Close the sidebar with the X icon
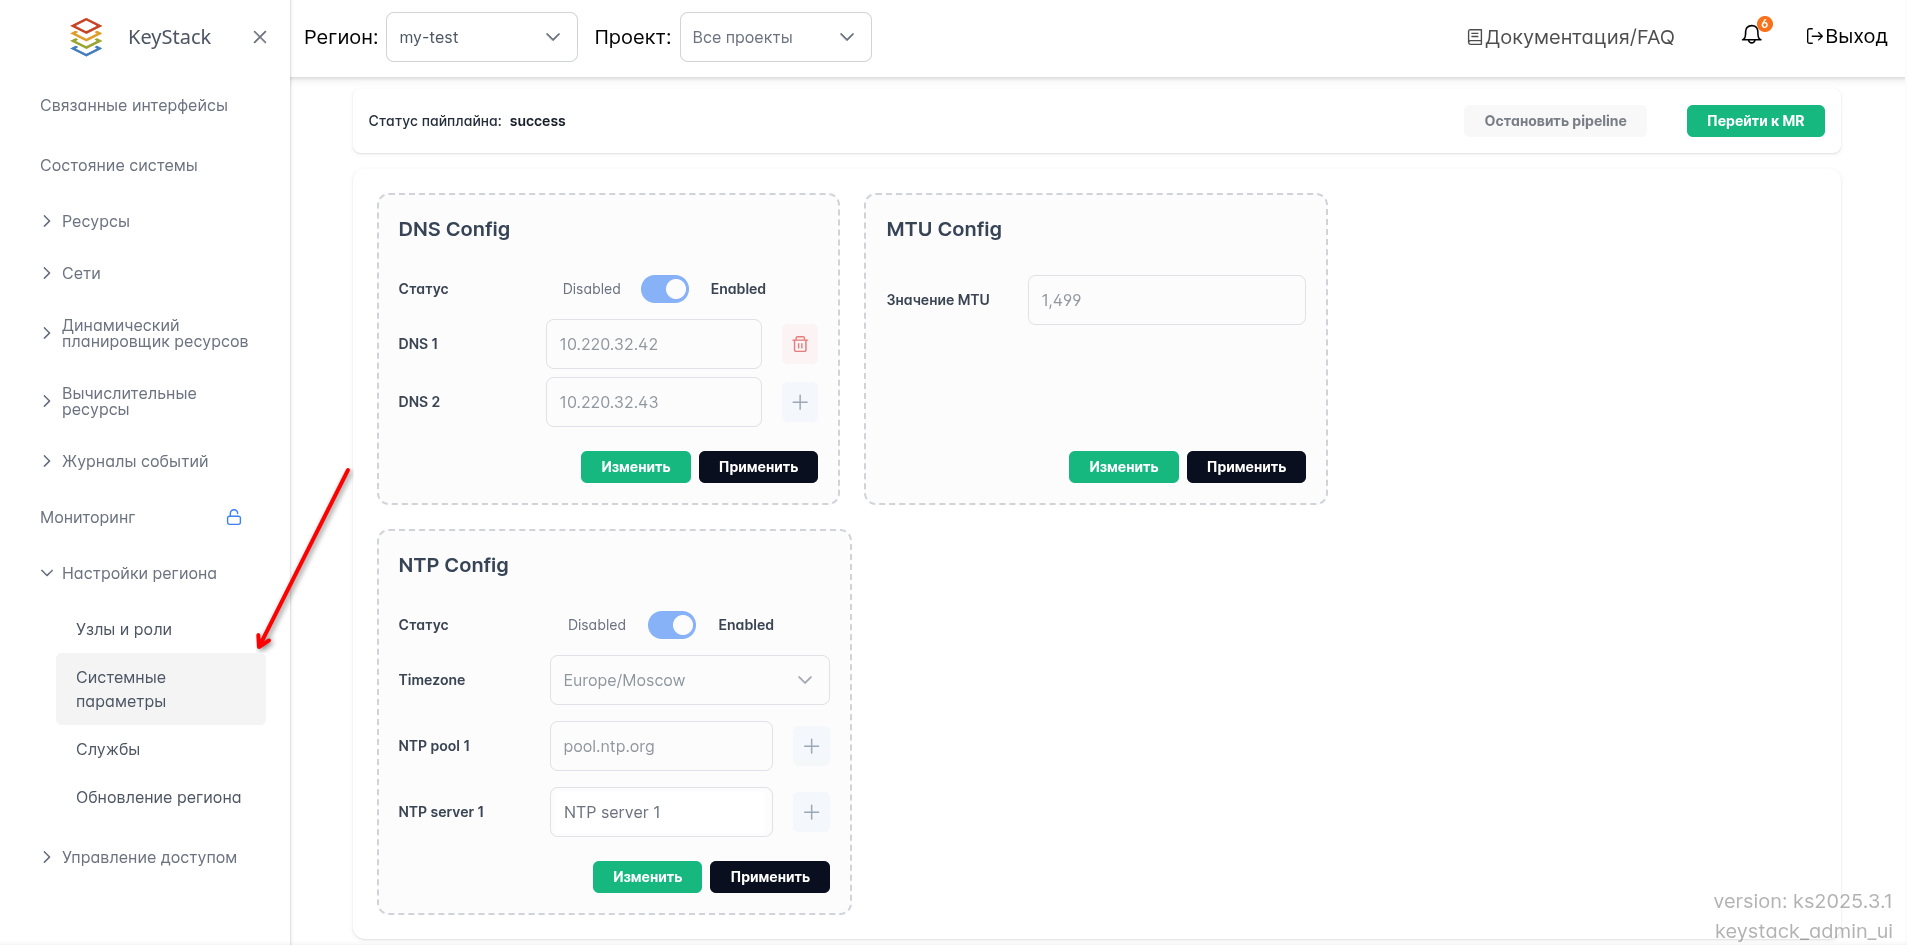 point(260,37)
